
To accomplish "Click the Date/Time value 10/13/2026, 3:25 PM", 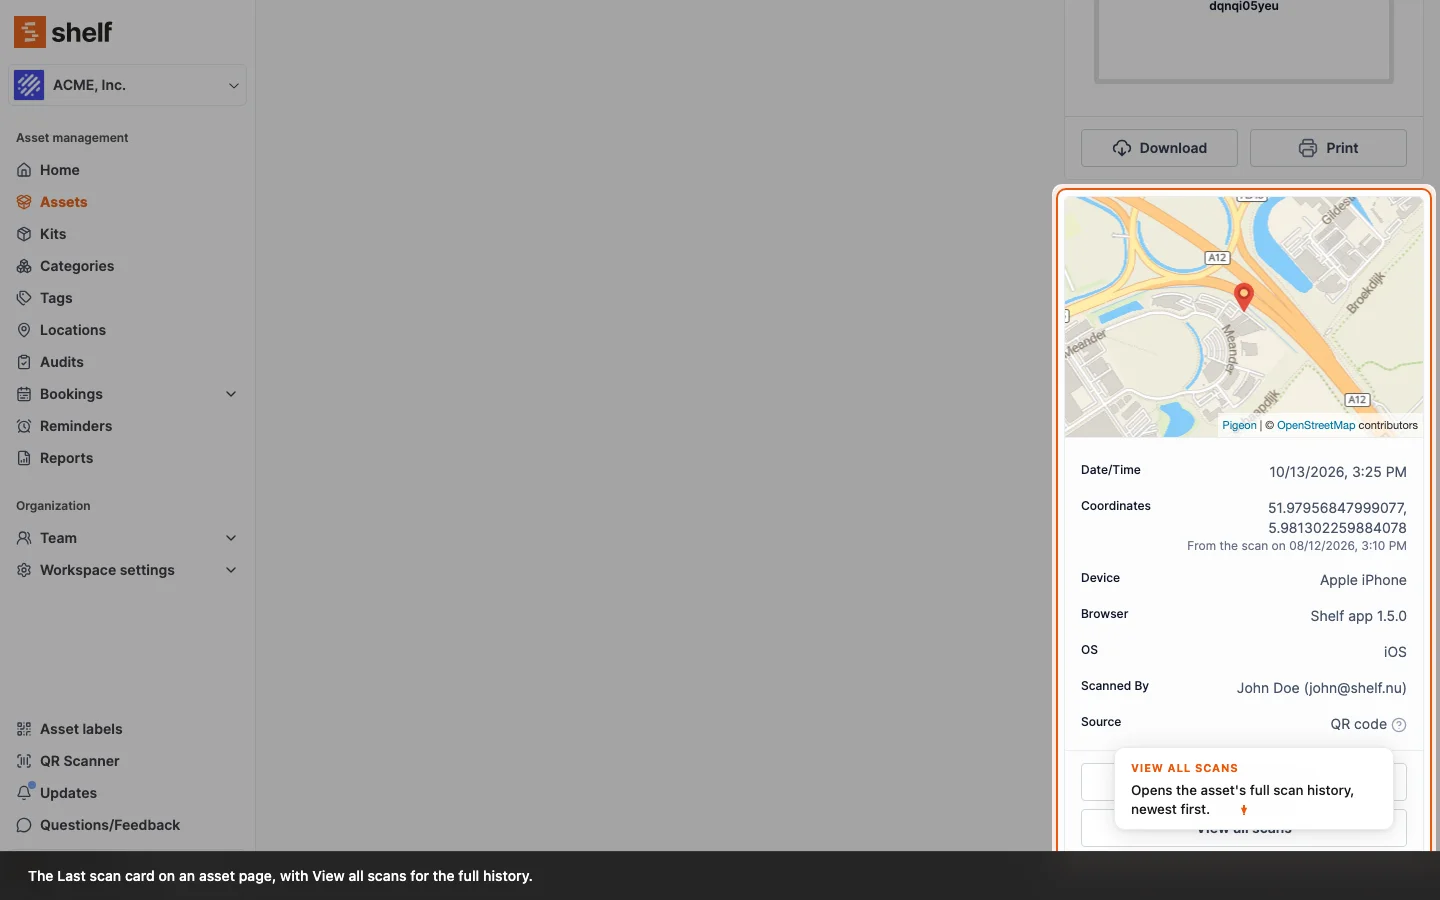I will coord(1338,472).
